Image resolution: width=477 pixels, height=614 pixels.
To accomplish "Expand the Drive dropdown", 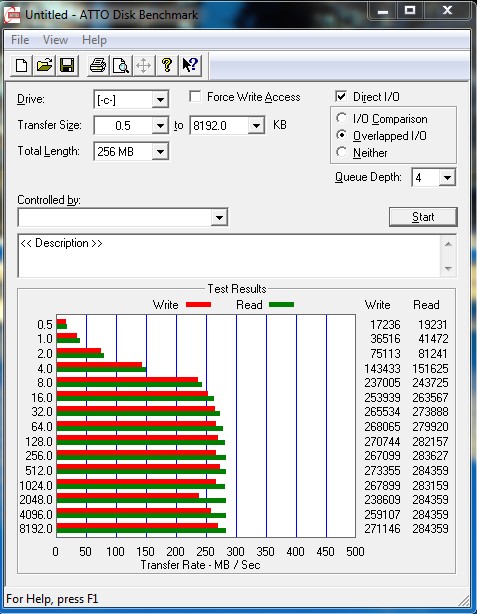I will 160,99.
